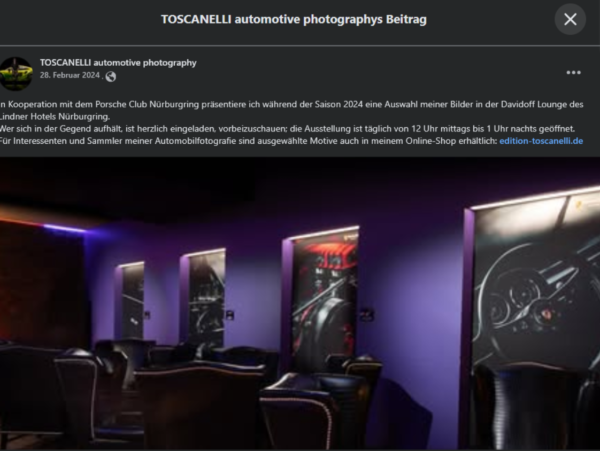Click the leftmost narrow illuminated wall picture

coord(133,300)
